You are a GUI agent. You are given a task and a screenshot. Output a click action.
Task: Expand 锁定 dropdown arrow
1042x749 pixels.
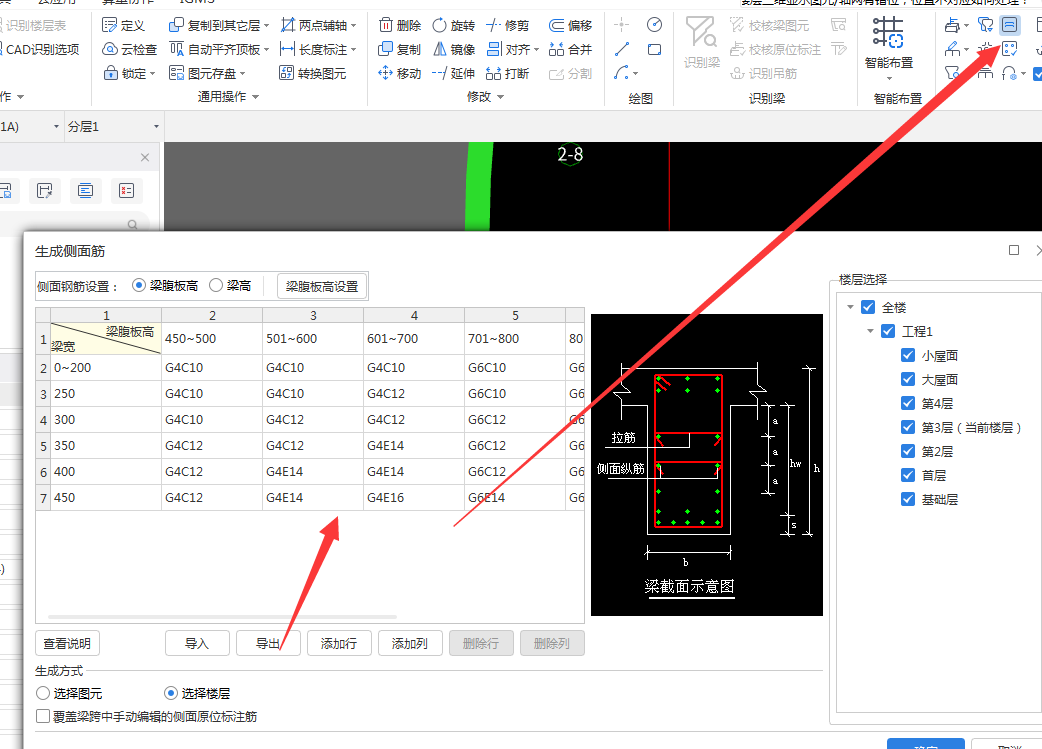click(152, 74)
